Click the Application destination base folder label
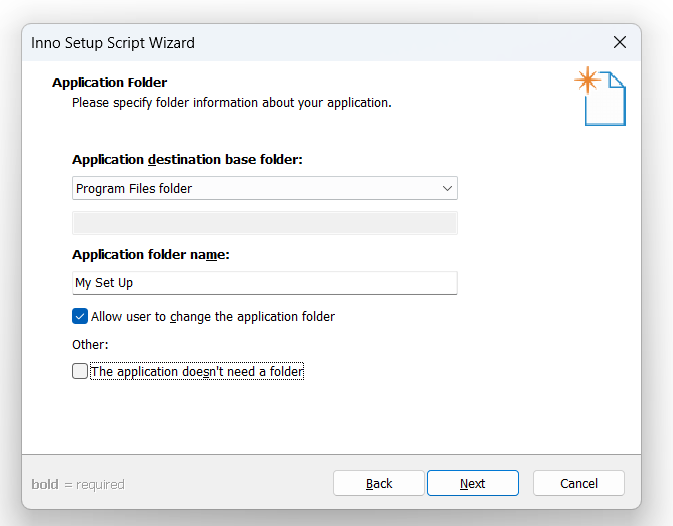673x526 pixels. tap(187, 160)
